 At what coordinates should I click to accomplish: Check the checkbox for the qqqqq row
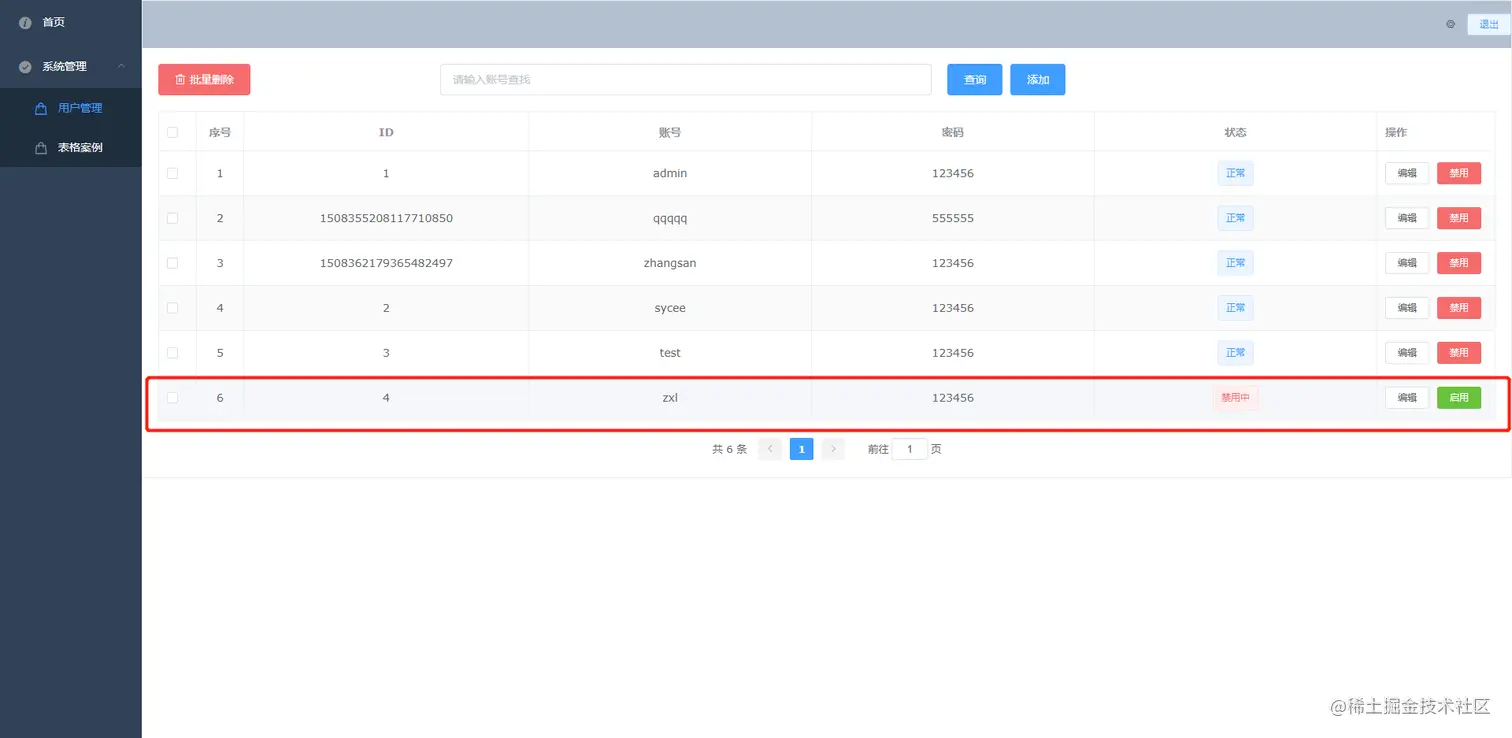pyautogui.click(x=173, y=218)
